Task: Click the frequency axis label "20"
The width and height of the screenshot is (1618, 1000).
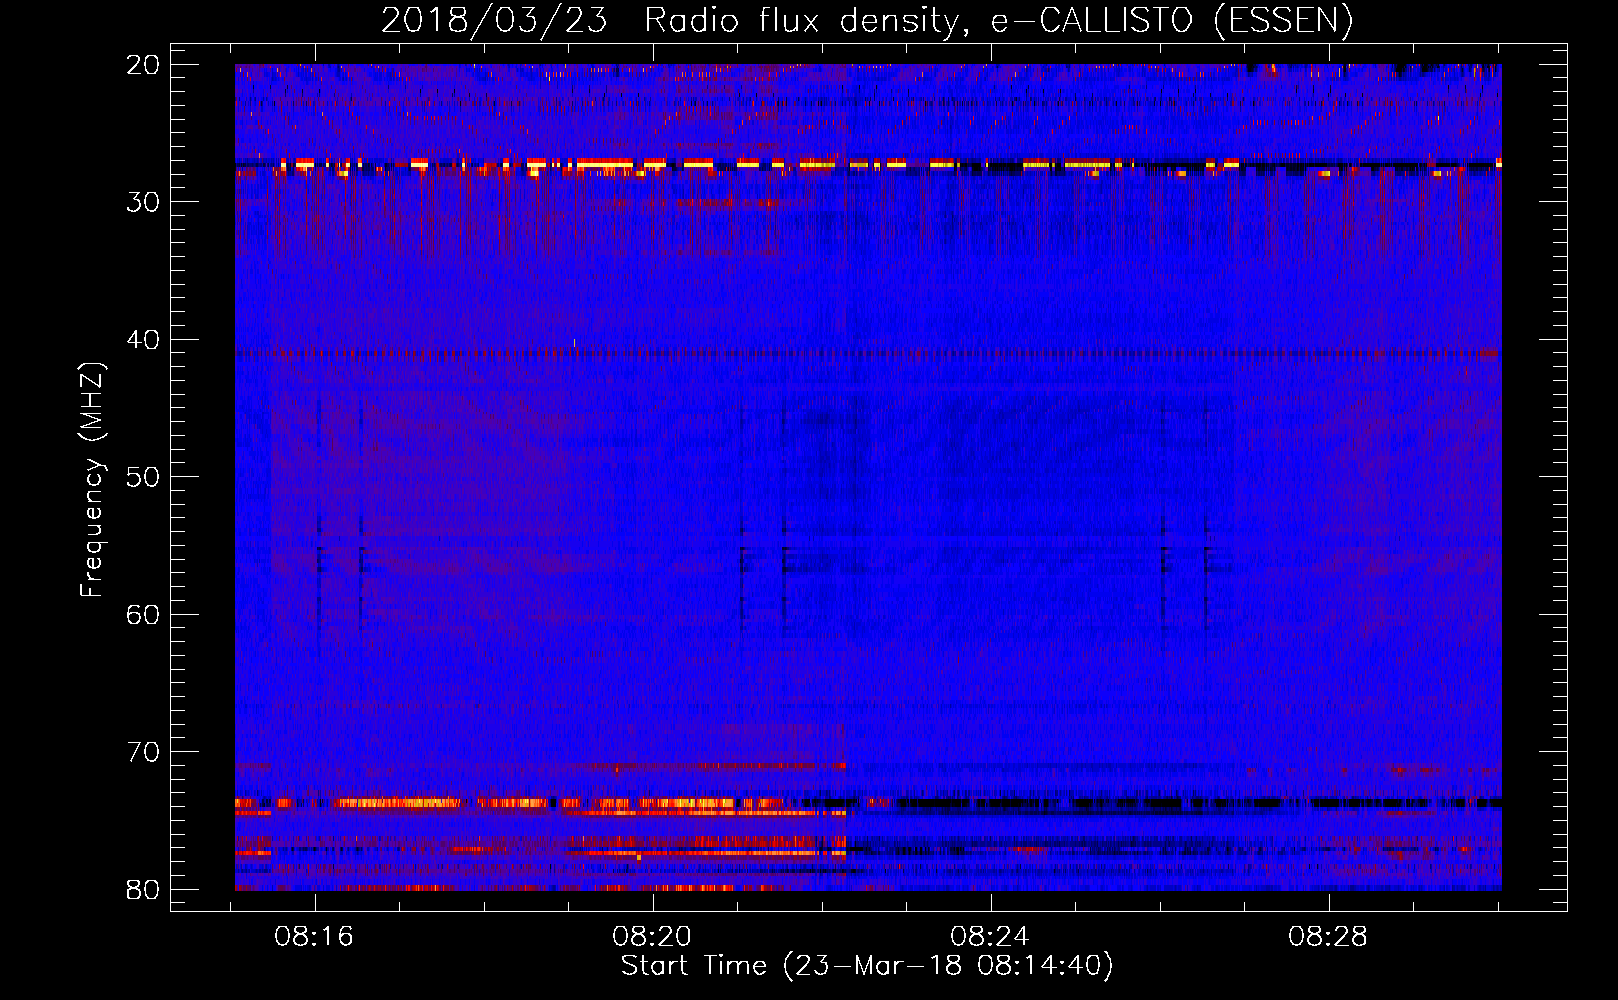Action: 144,65
